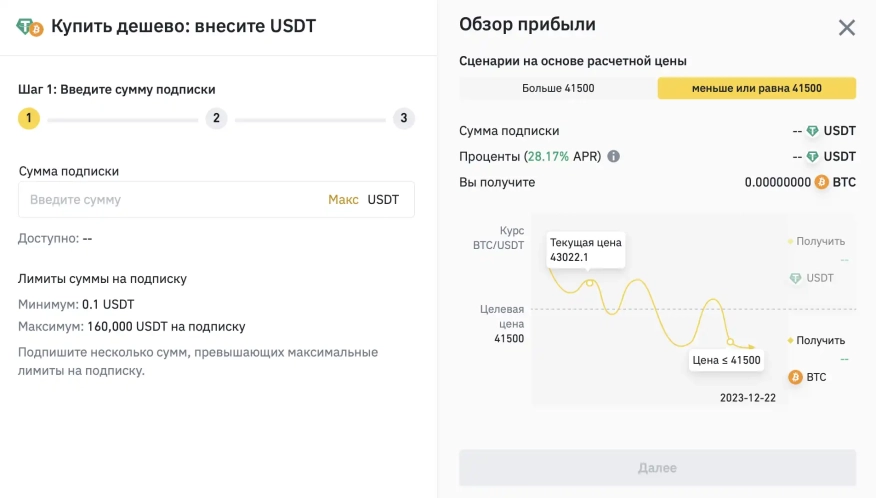The height and width of the screenshot is (498, 876).
Task: Click the "Текущая цена 43022.1" tooltip
Action: click(x=586, y=250)
